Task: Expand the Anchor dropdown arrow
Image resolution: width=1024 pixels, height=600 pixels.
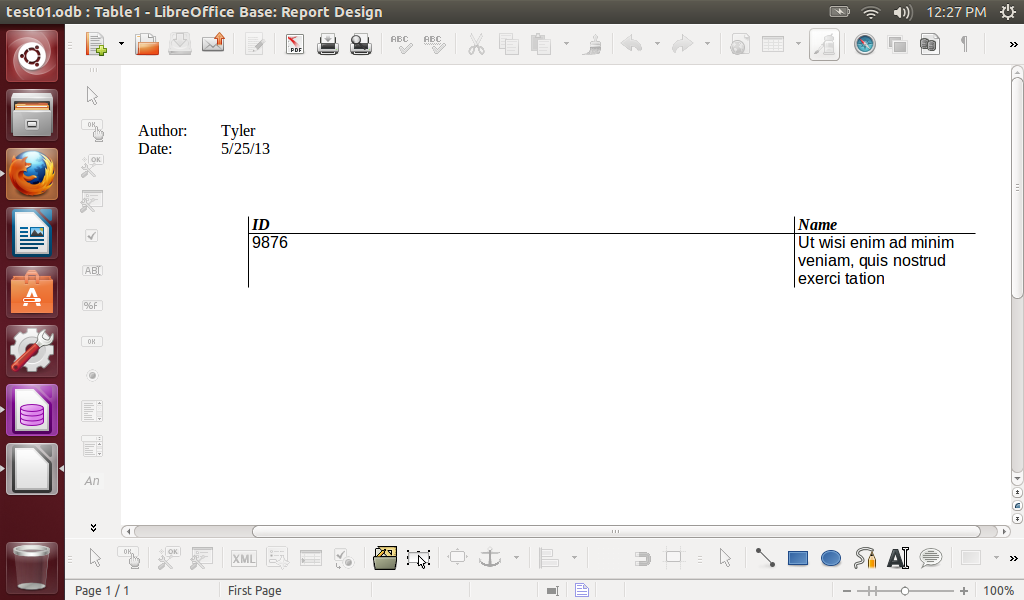Action: pyautogui.click(x=516, y=558)
